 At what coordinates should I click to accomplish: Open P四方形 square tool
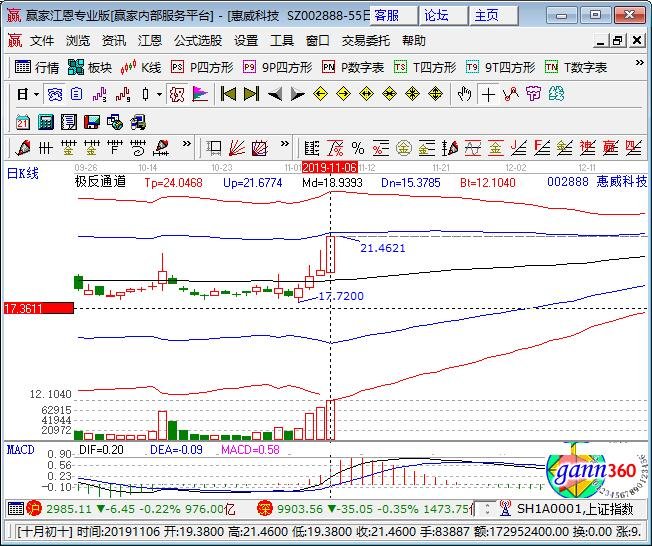pyautogui.click(x=202, y=67)
